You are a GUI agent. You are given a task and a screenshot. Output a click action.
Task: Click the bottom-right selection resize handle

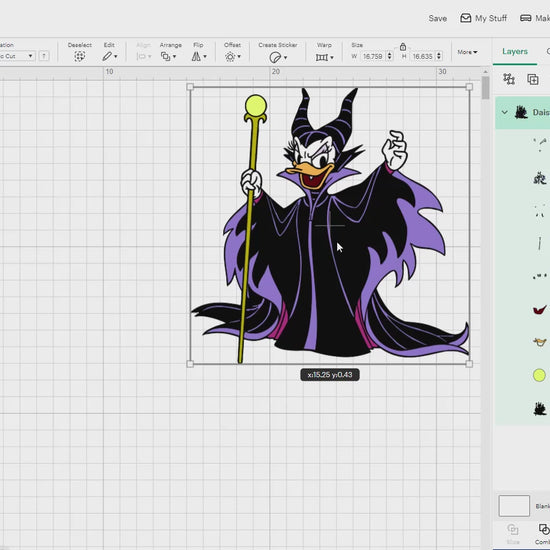tap(469, 364)
